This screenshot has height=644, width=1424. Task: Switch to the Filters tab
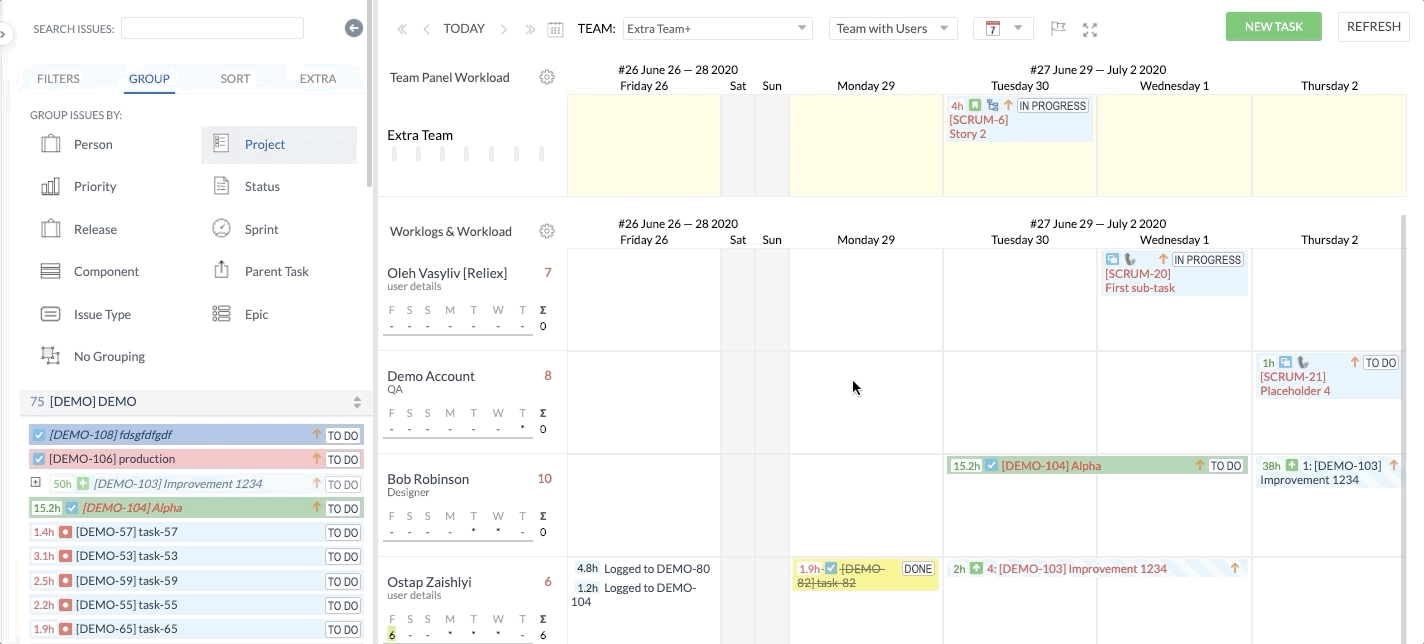click(x=58, y=78)
